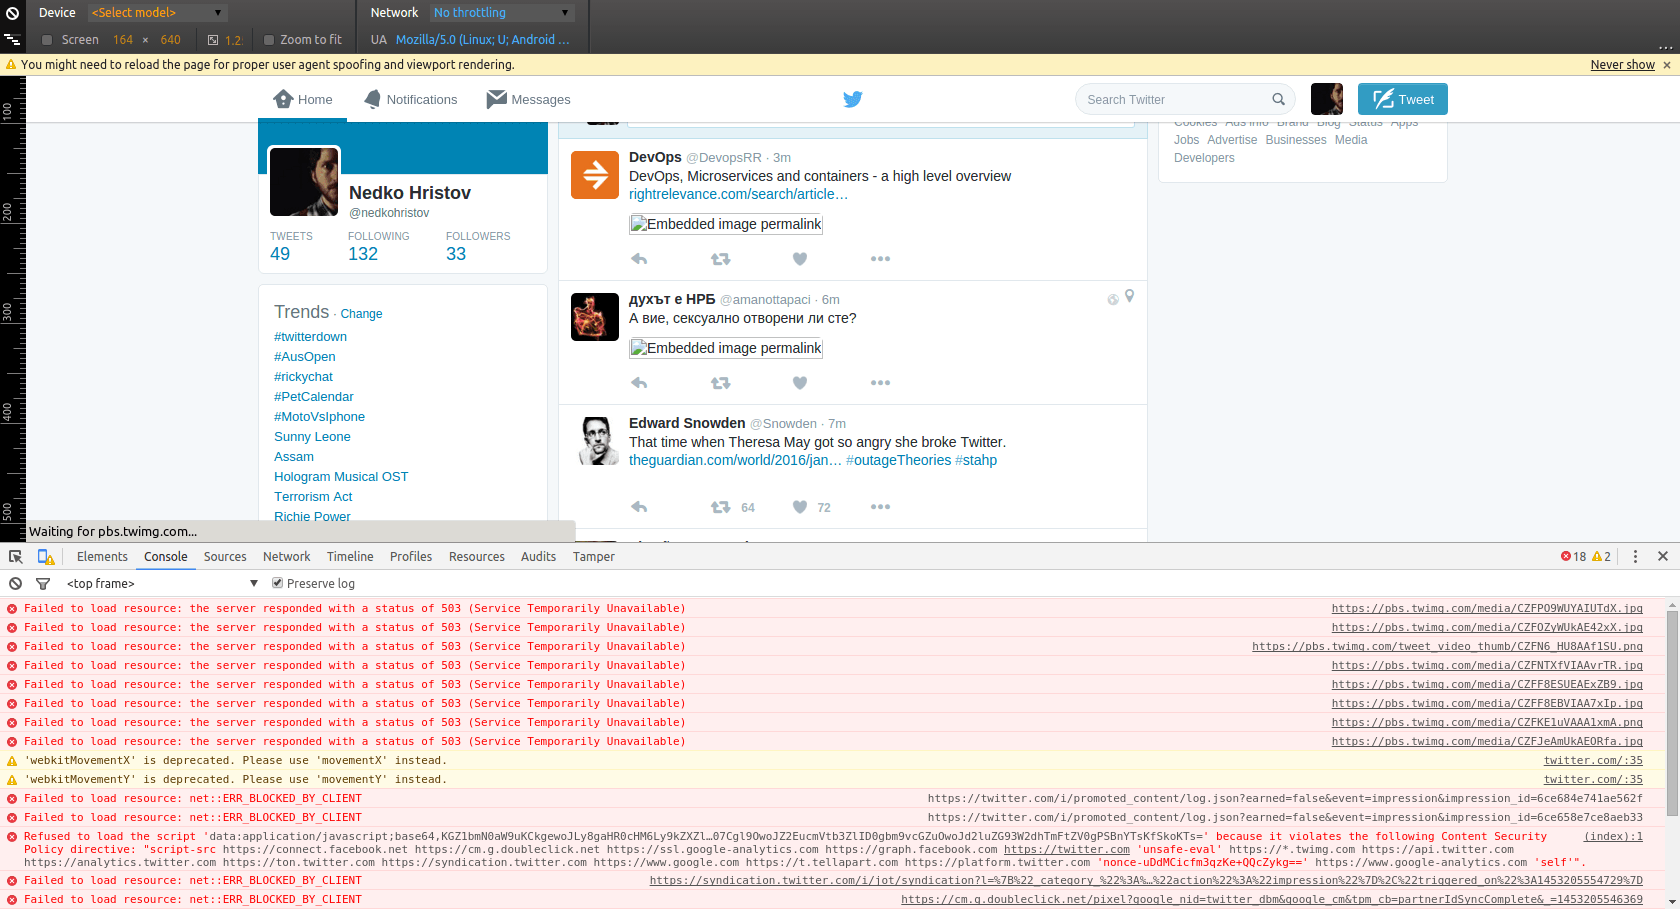
Task: Click the reset device emulation icon
Action: coord(12,13)
